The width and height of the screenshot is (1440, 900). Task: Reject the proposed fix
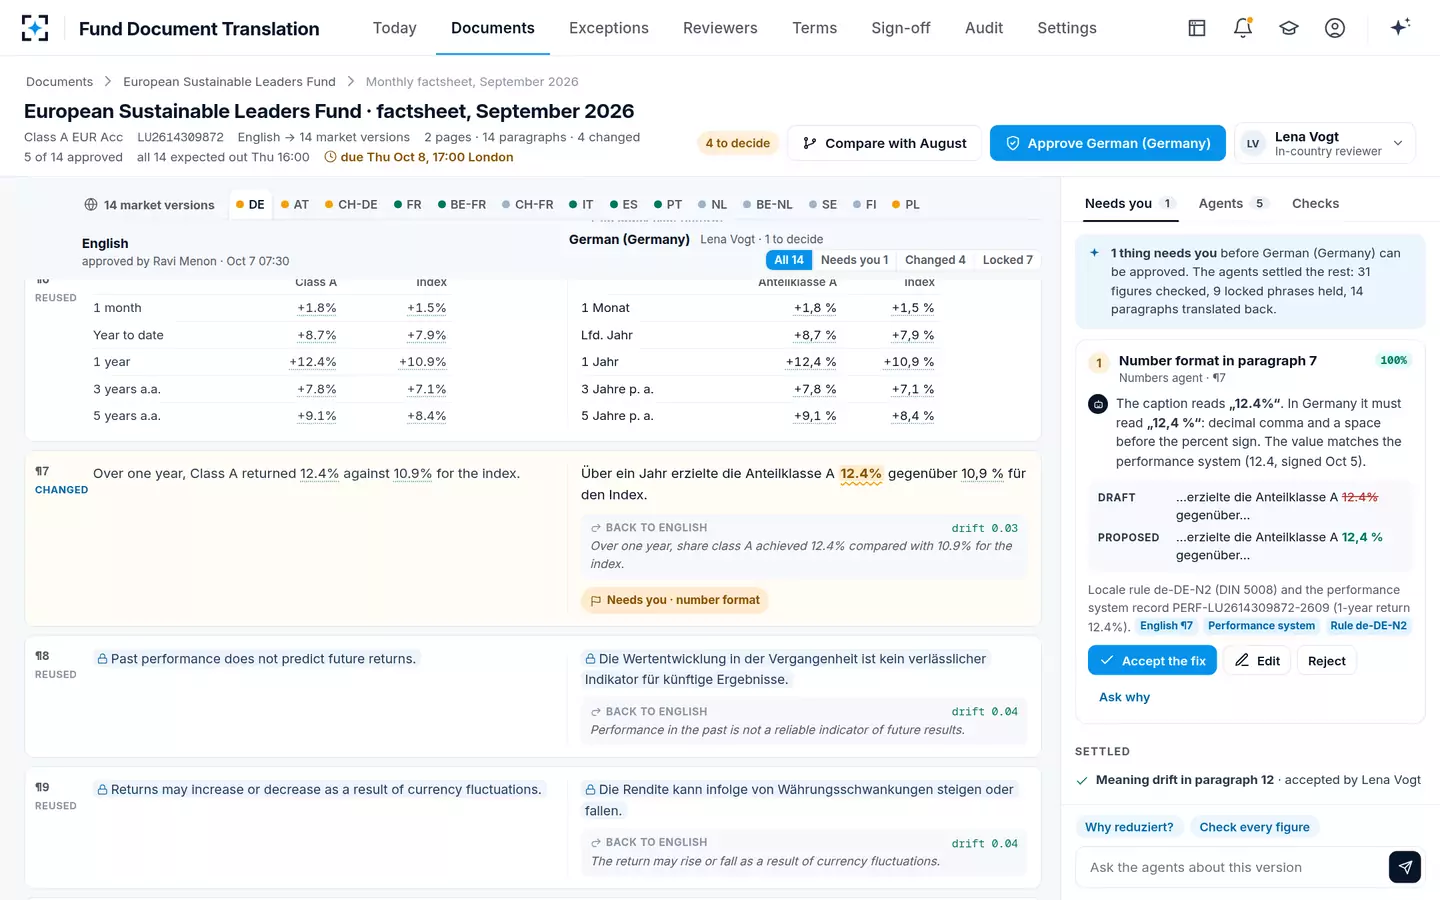[x=1327, y=661]
